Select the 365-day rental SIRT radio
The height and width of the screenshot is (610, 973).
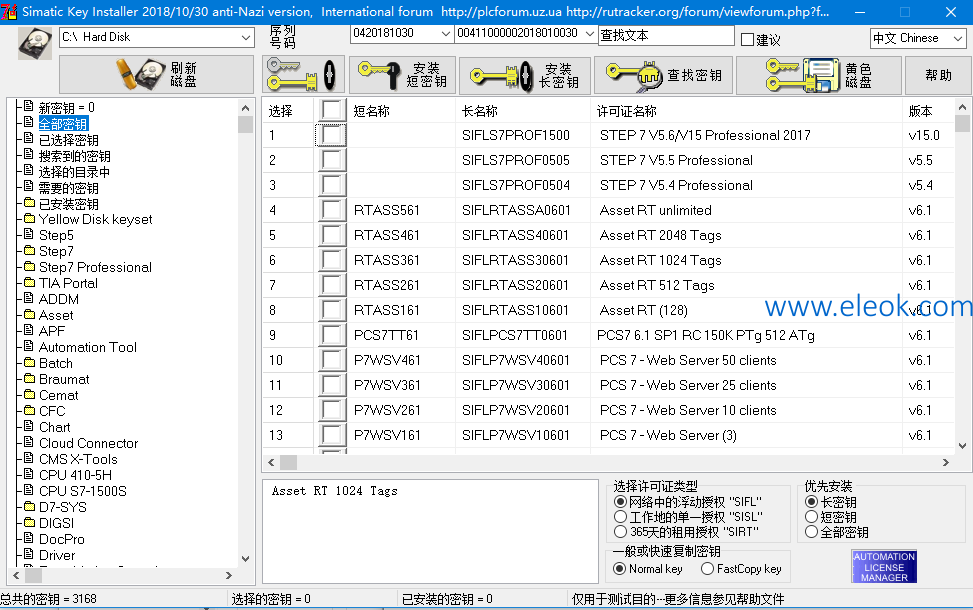click(620, 532)
